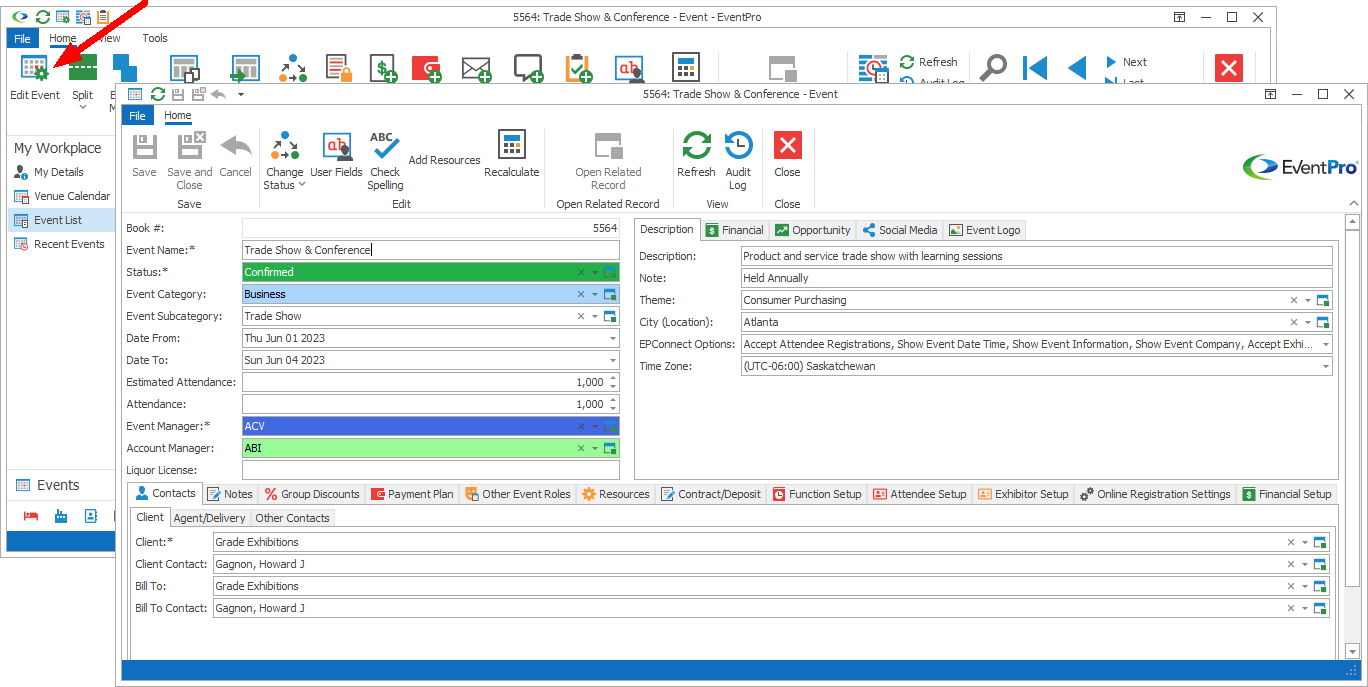Viewport: 1368px width, 687px height.
Task: Switch to the Event Logo tab
Action: [984, 230]
